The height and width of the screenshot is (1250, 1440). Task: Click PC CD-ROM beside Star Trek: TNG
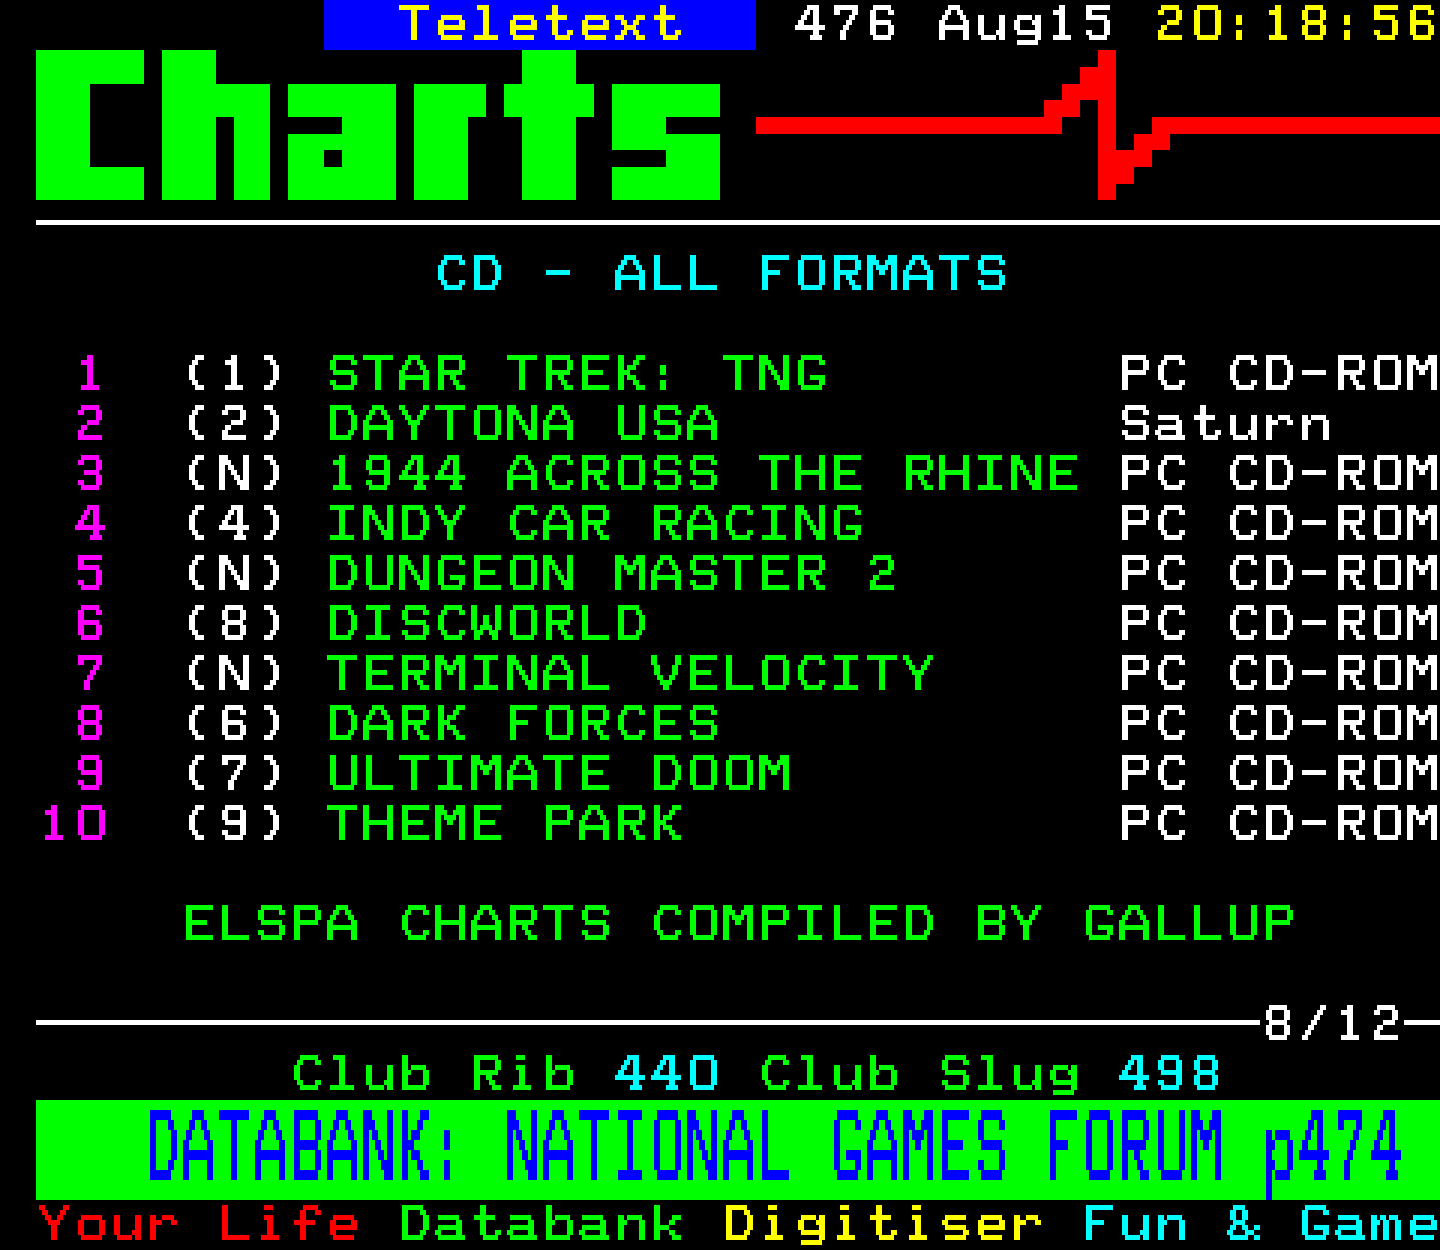coord(1279,374)
